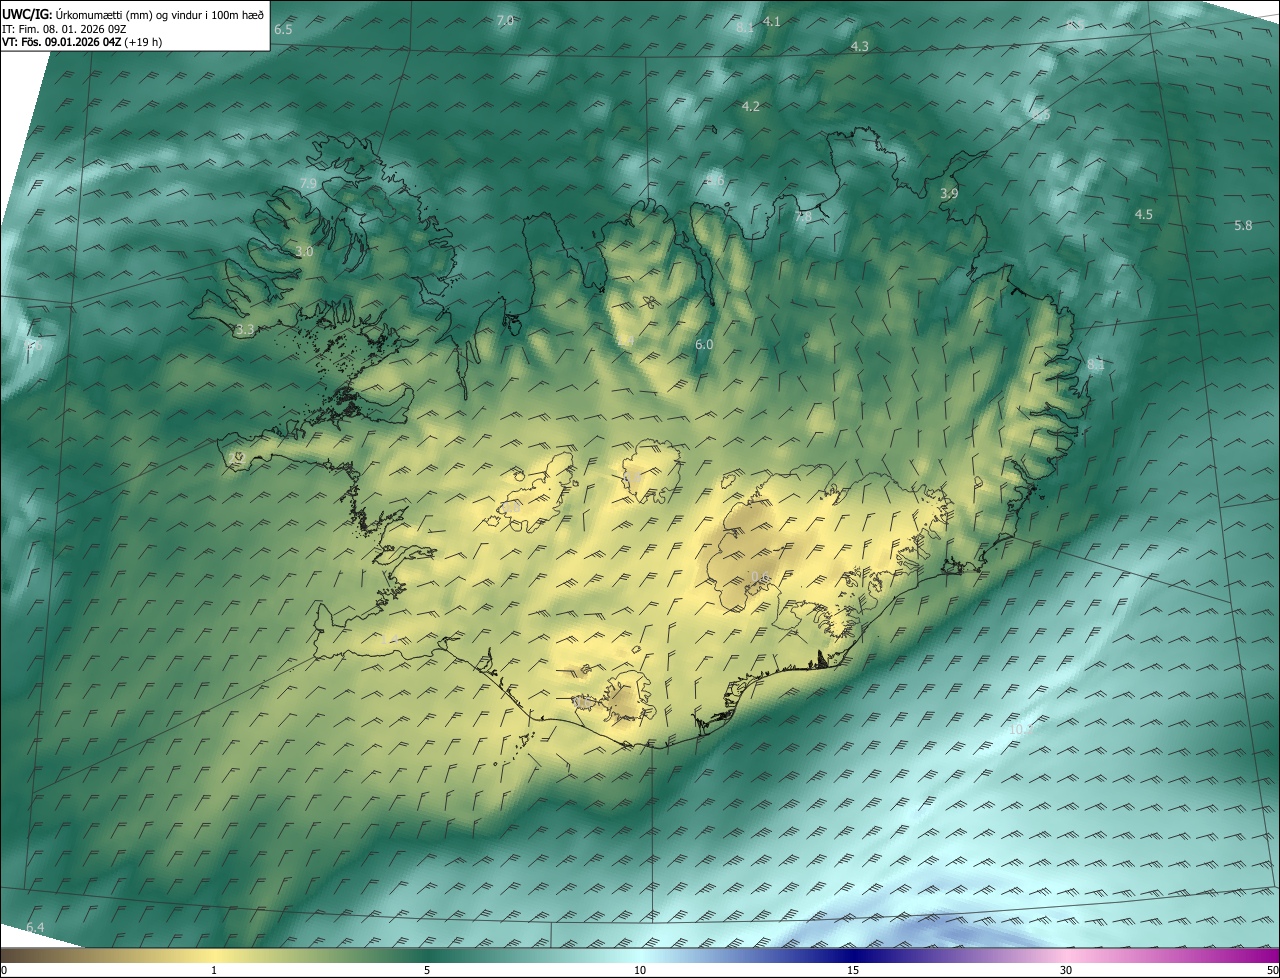
Task: Click the "6.4" value label
Action: pos(35,927)
